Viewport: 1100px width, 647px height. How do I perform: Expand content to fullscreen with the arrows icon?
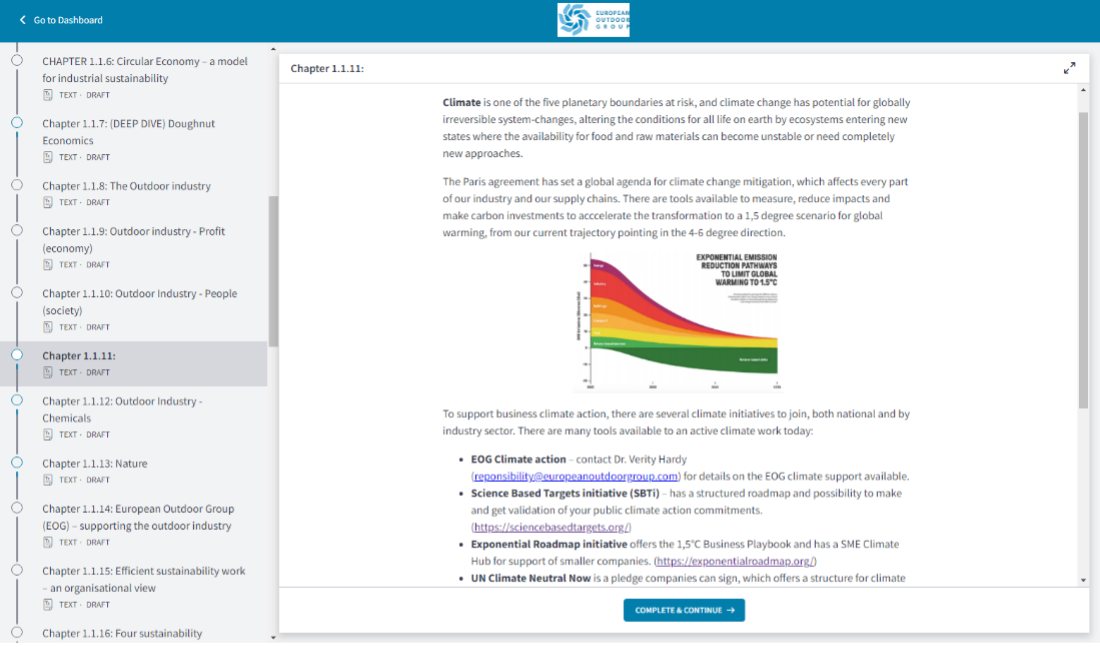[1069, 68]
